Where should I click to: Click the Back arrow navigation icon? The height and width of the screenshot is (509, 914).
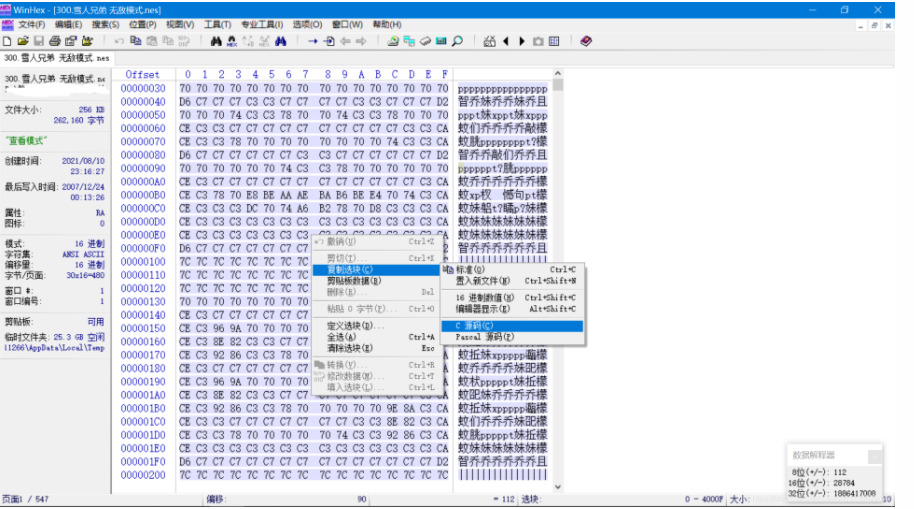[345, 41]
